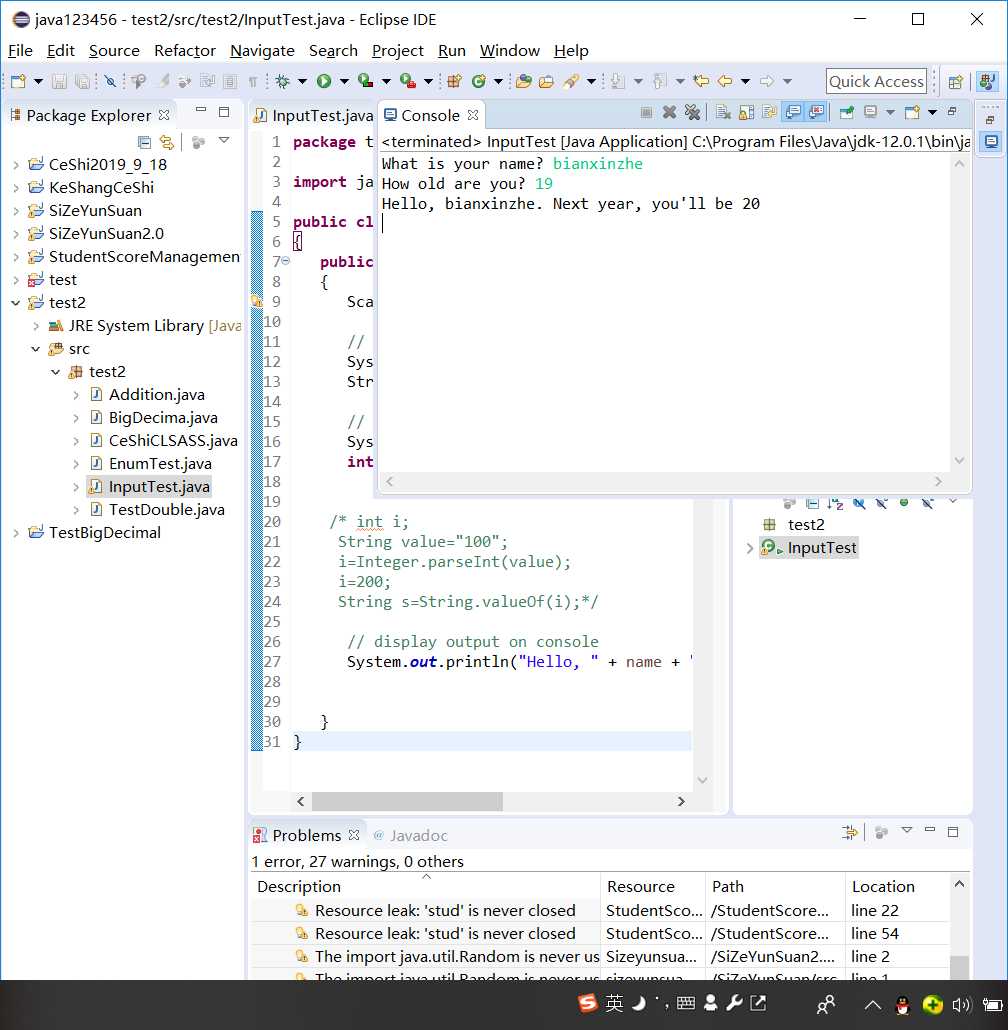Switch to the InputTest.java editor tab
The height and width of the screenshot is (1030, 1008).
click(x=314, y=116)
